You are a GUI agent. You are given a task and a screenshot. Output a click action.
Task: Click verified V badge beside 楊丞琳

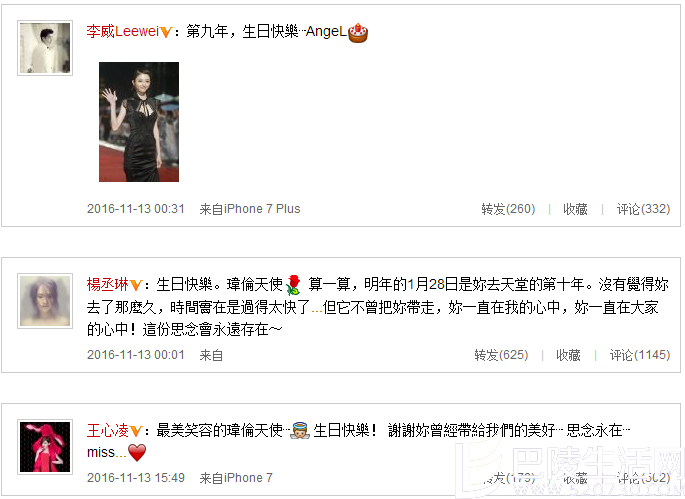(136, 285)
